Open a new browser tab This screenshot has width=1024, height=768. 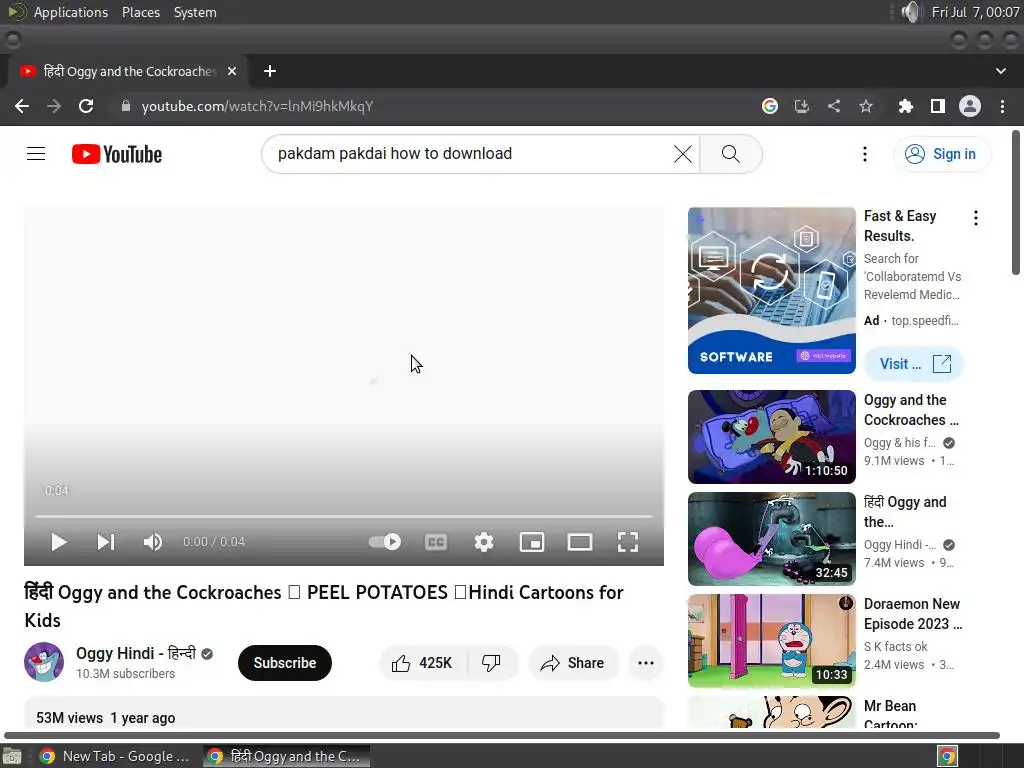[x=270, y=71]
